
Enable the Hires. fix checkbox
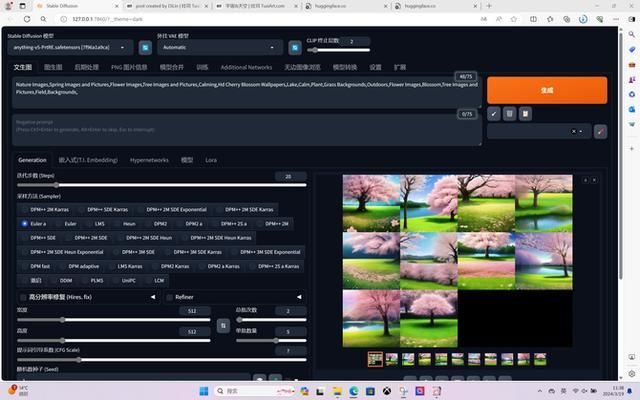click(24, 297)
